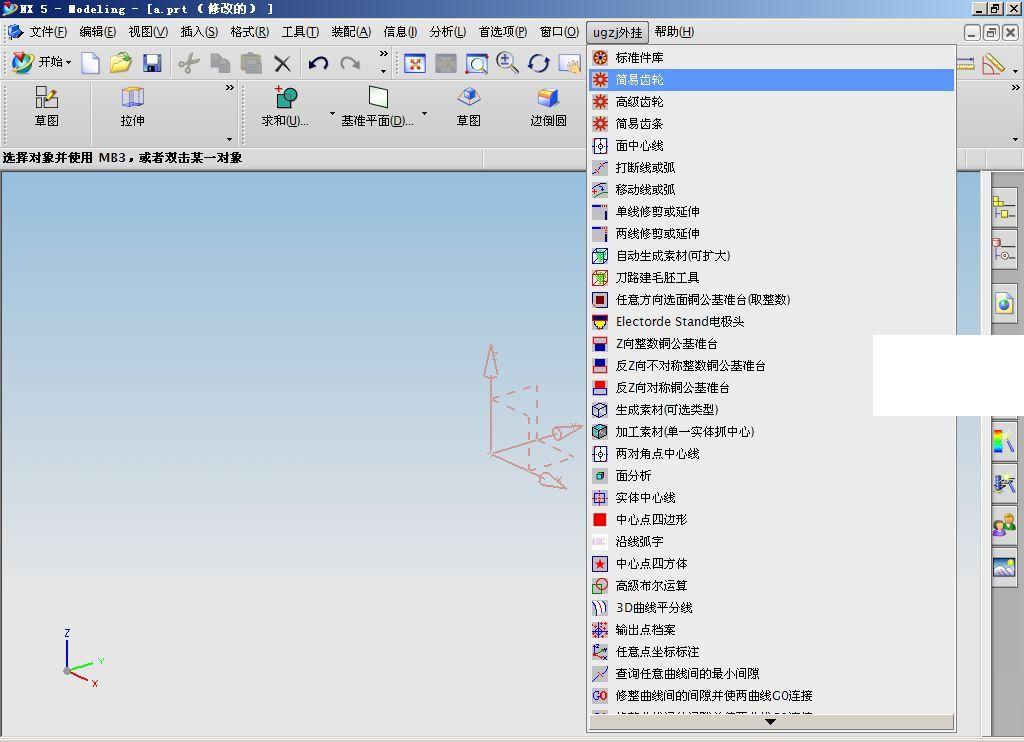Select the 边倒圆 edge blend tool
This screenshot has width=1024, height=742.
point(548,106)
